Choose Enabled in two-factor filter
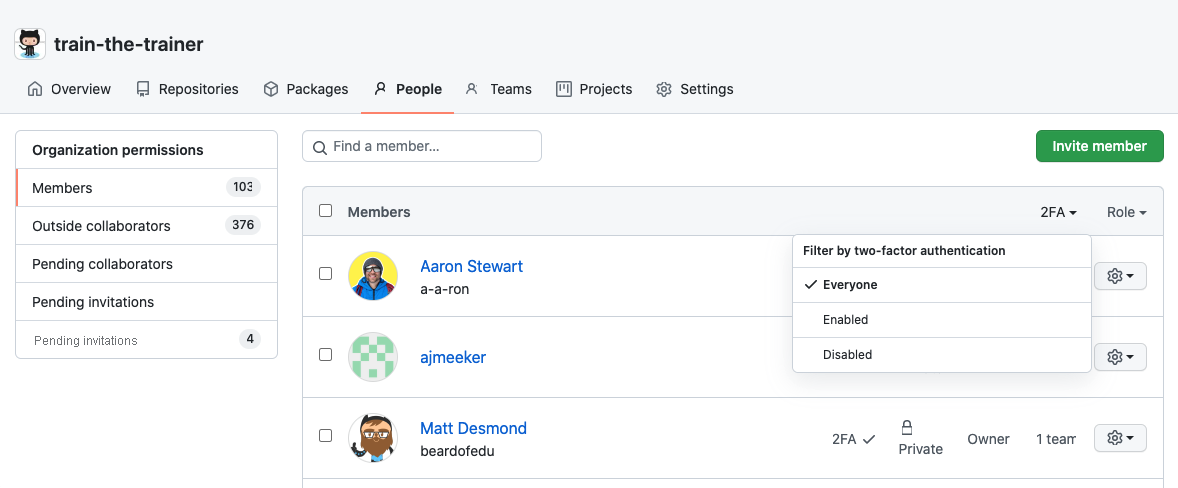Viewport: 1178px width, 488px height. 845,320
